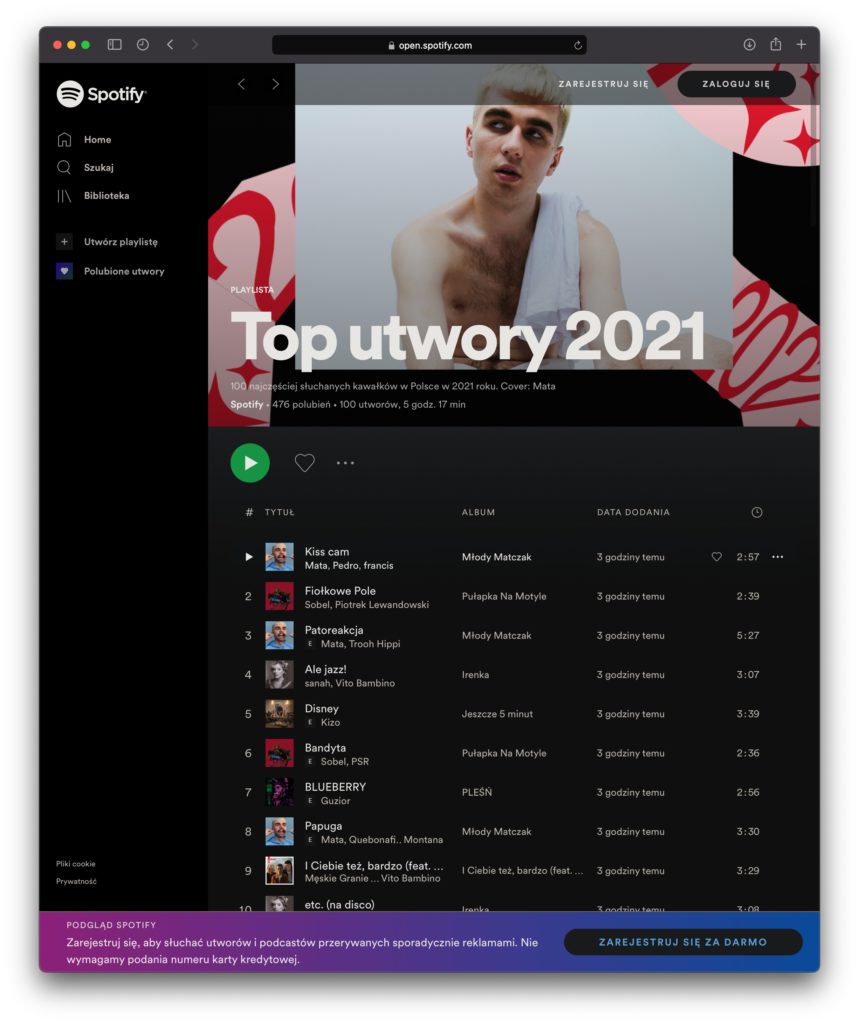Viewport: 859px width, 1024px height.
Task: Play the Top utwory 2021 playlist
Action: click(250, 463)
